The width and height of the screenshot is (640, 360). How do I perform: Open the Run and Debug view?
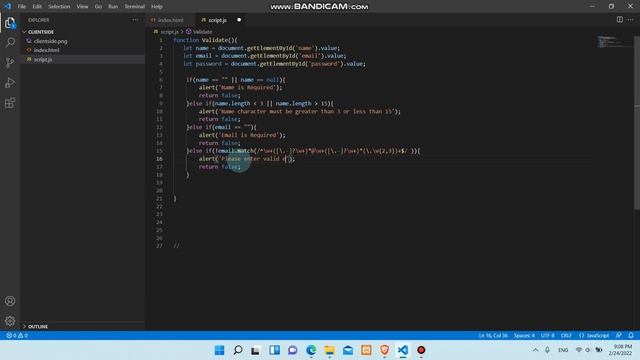coord(10,83)
